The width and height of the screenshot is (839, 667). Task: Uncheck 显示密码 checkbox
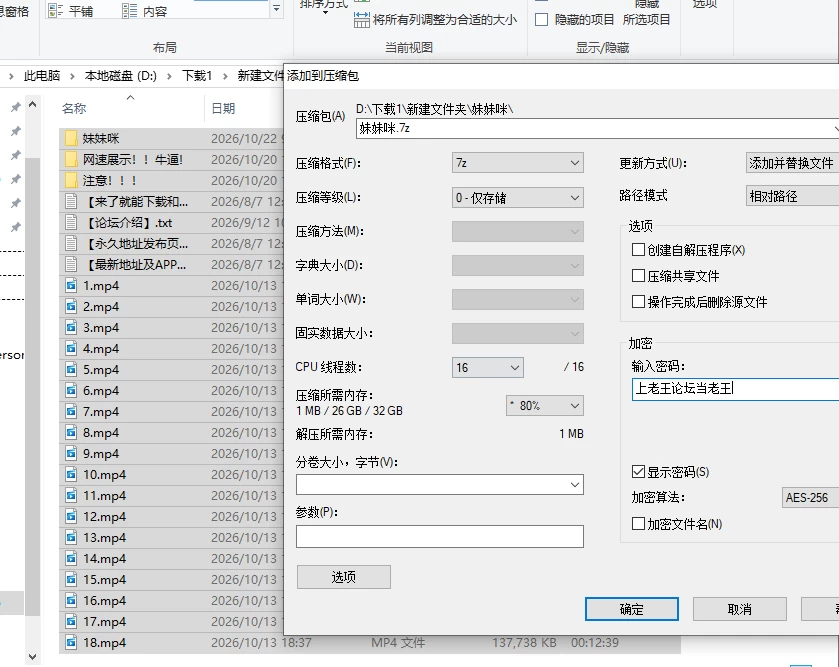[x=638, y=471]
